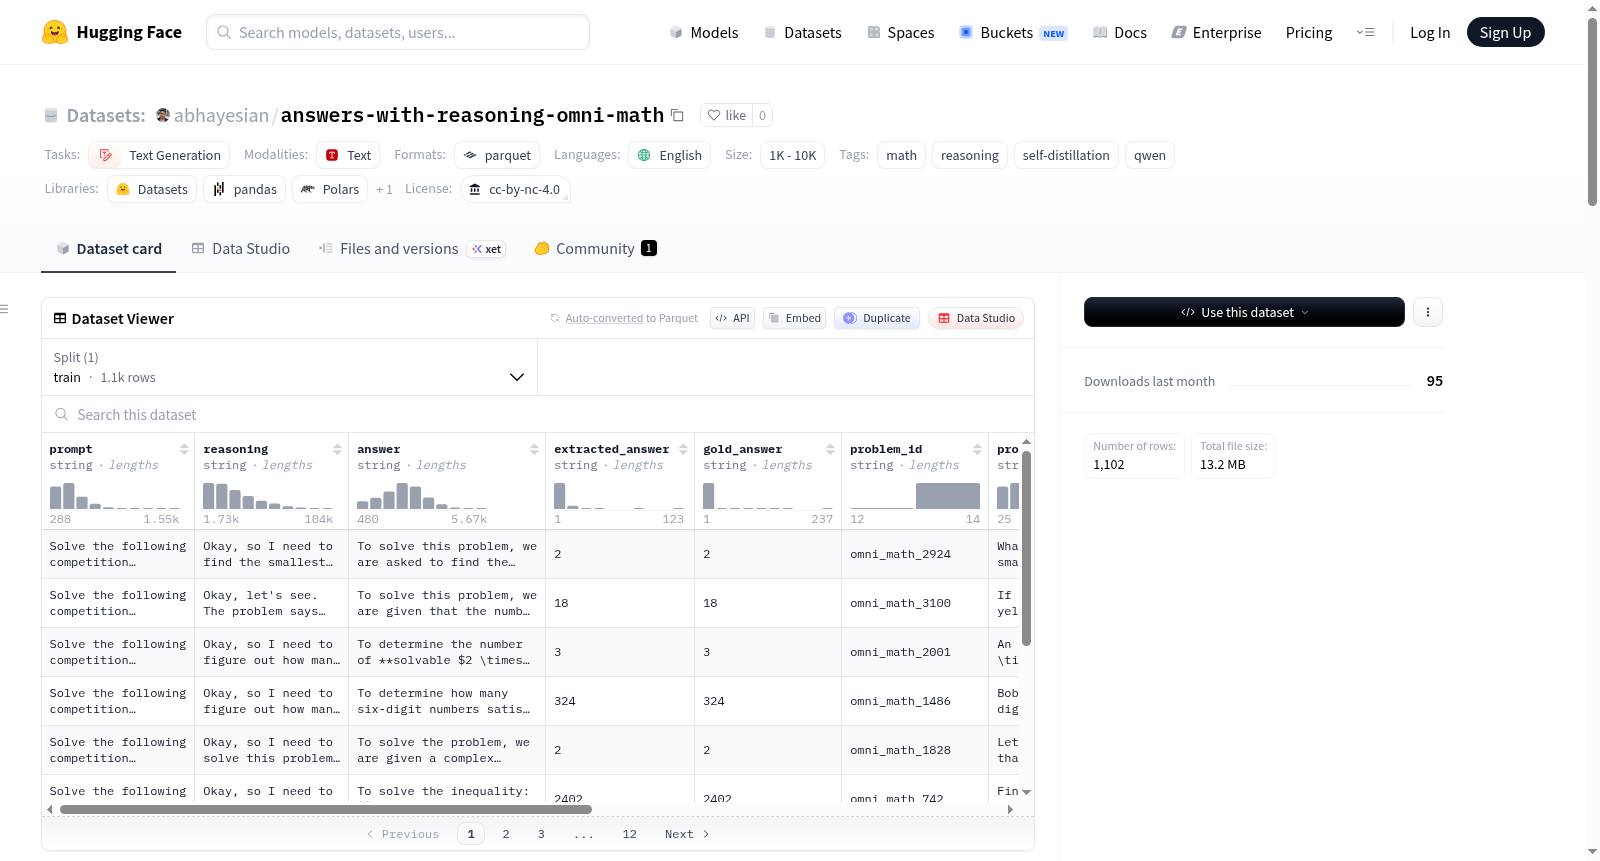Go to page 12 of the dataset

tap(629, 834)
